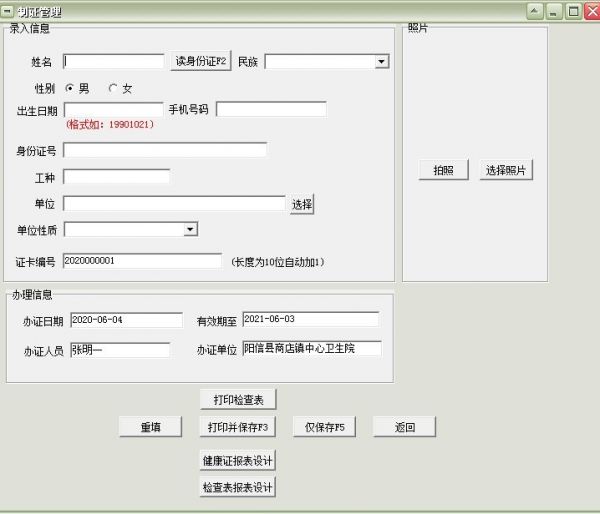The height and width of the screenshot is (514, 600).
Task: Expand the 单位性质 dropdown
Action: tap(190, 229)
